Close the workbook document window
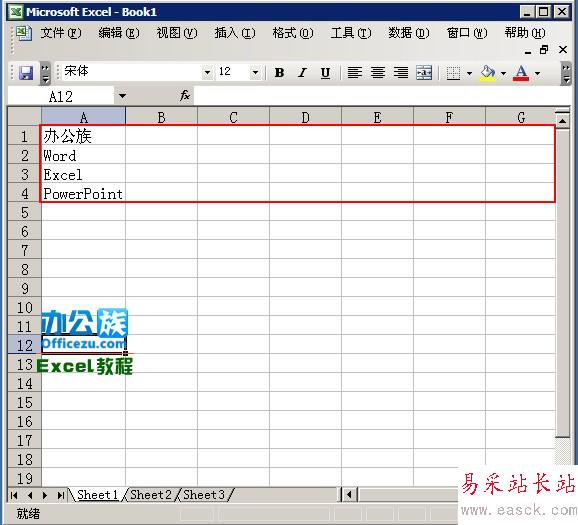The height and width of the screenshot is (525, 578). pyautogui.click(x=563, y=50)
